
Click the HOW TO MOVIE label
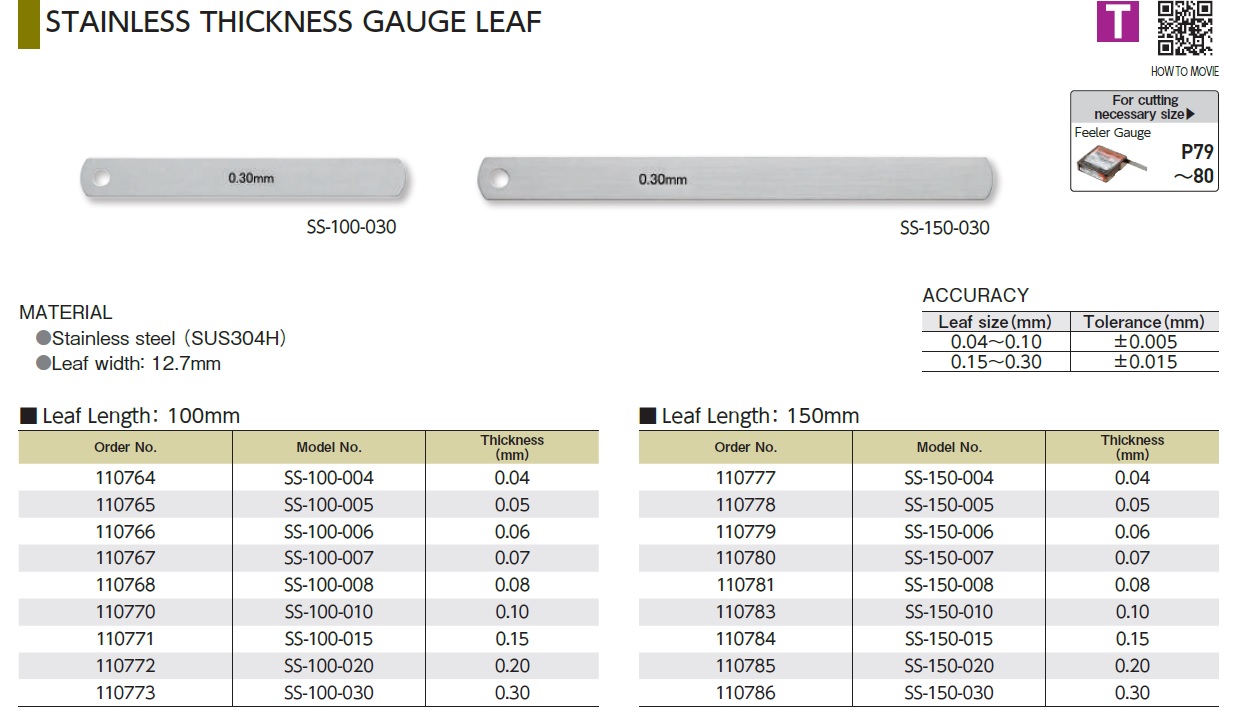(1184, 72)
